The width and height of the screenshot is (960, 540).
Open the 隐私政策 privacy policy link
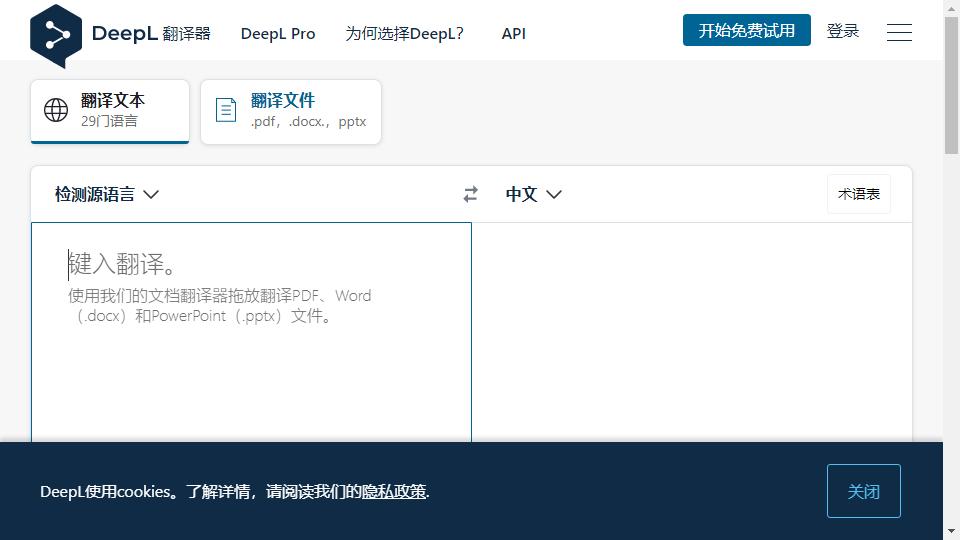(394, 492)
